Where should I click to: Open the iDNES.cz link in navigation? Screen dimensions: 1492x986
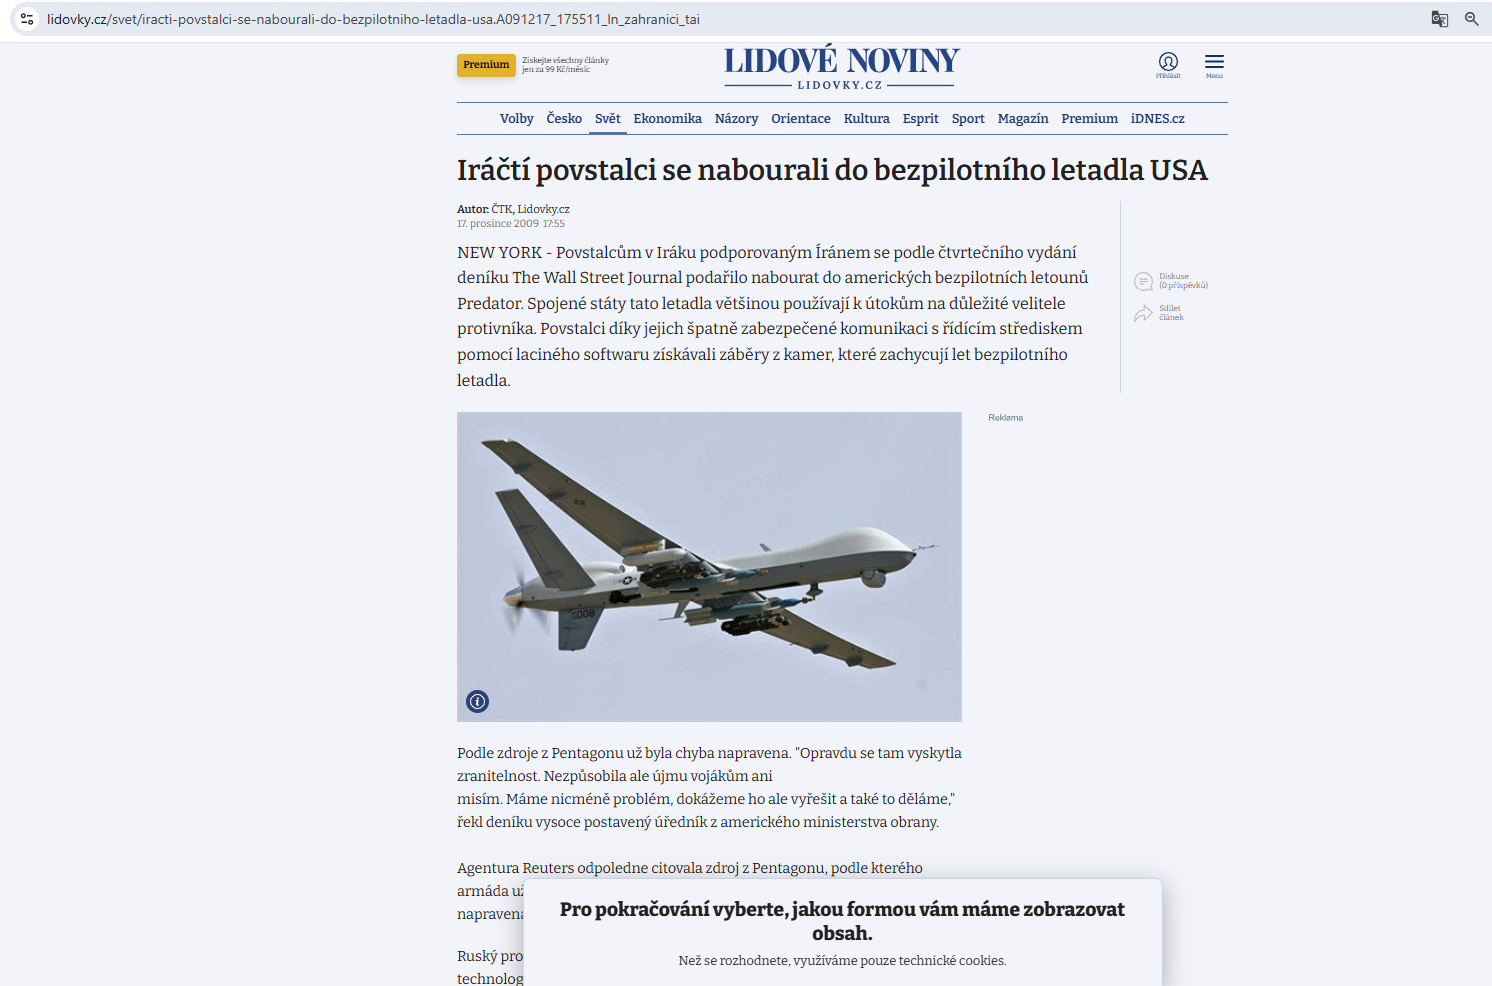pyautogui.click(x=1157, y=119)
